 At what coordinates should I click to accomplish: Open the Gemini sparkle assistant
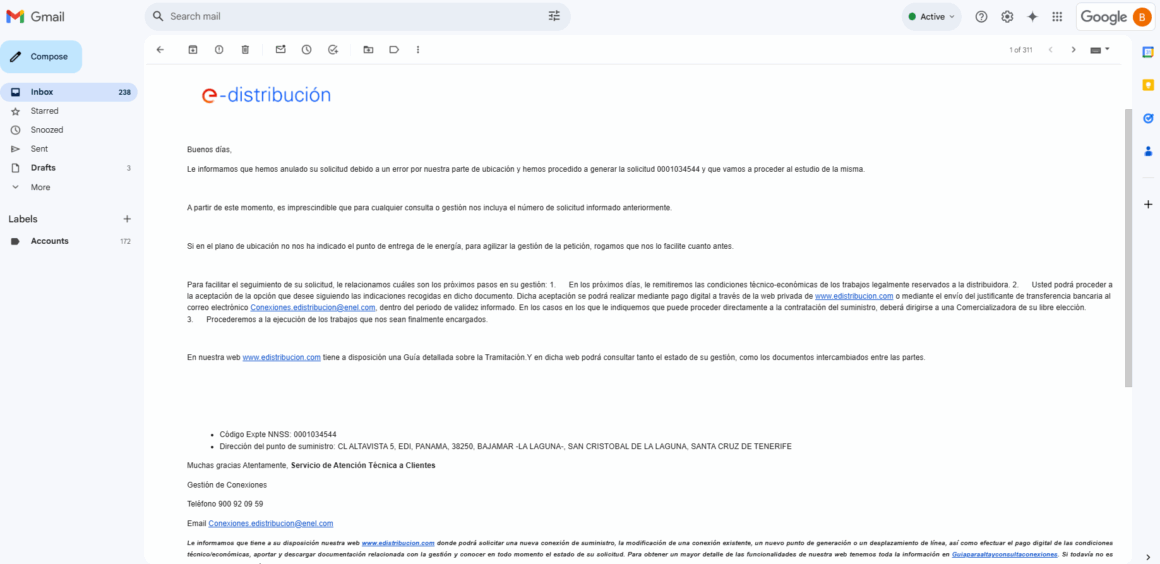1032,17
